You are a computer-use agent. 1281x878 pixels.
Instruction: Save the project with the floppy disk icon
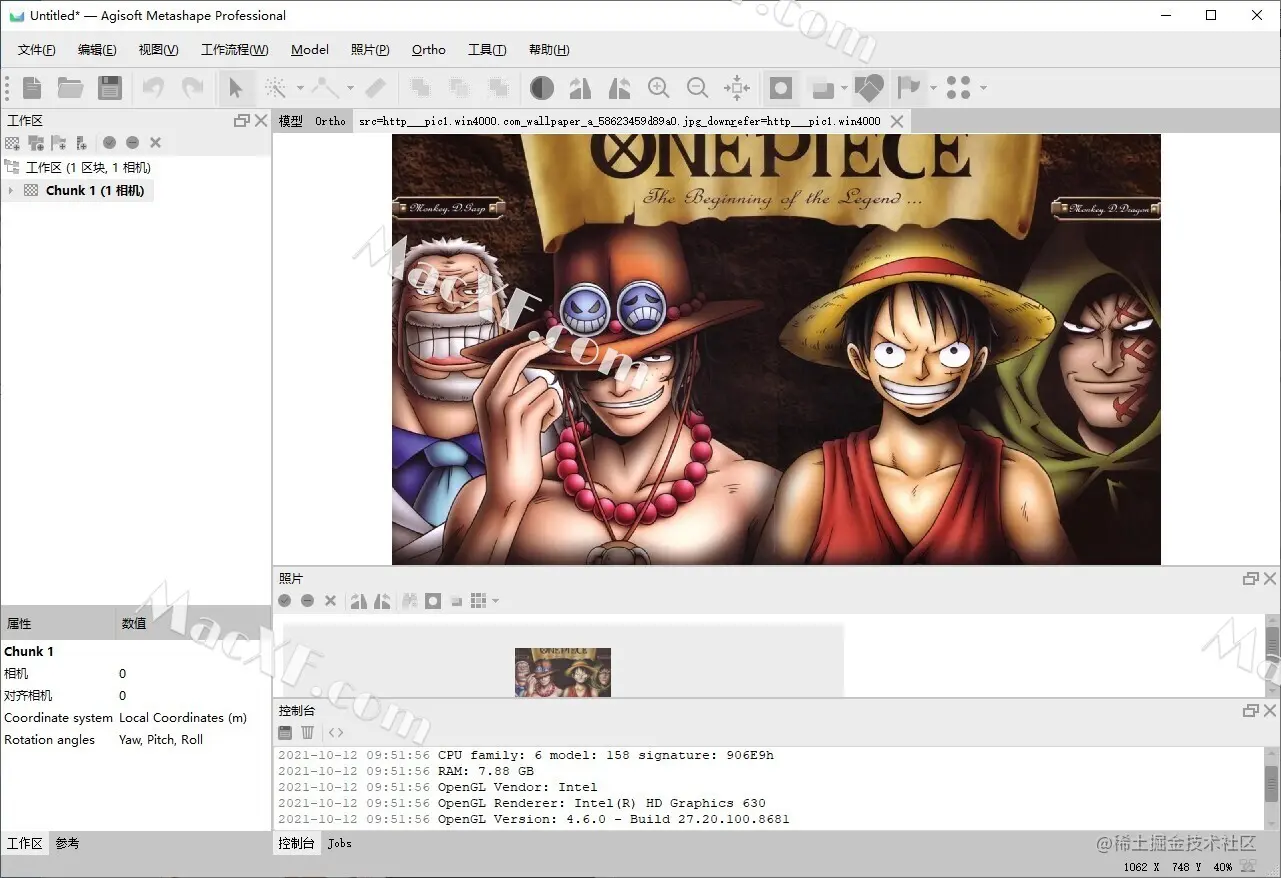(110, 88)
